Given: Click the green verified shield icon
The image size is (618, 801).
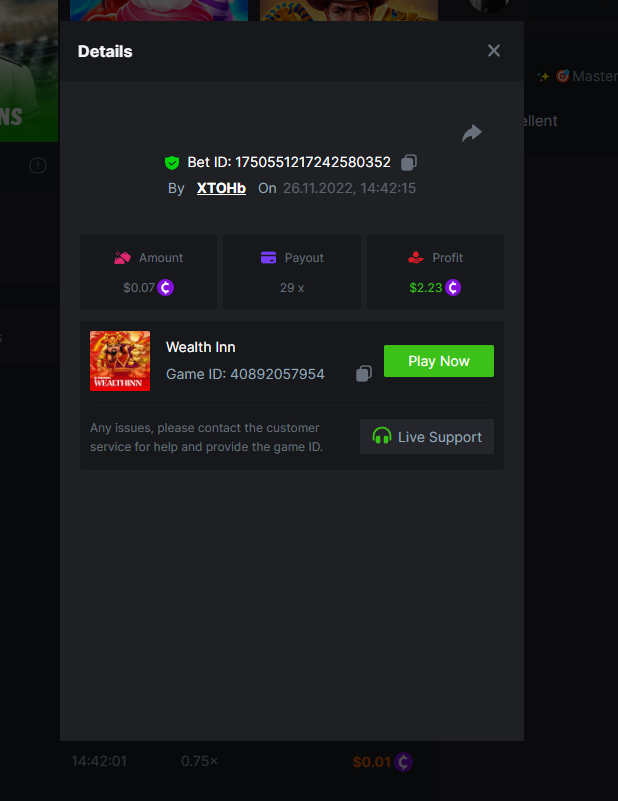Looking at the screenshot, I should (172, 162).
